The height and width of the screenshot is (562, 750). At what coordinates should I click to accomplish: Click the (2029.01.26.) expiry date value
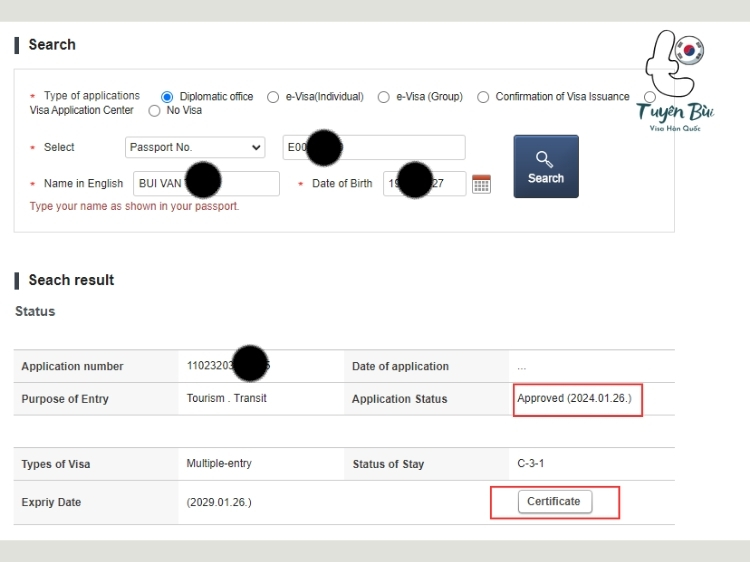(219, 502)
